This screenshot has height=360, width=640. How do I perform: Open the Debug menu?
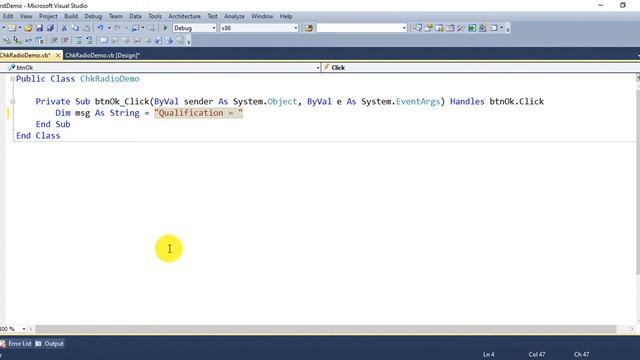point(93,16)
